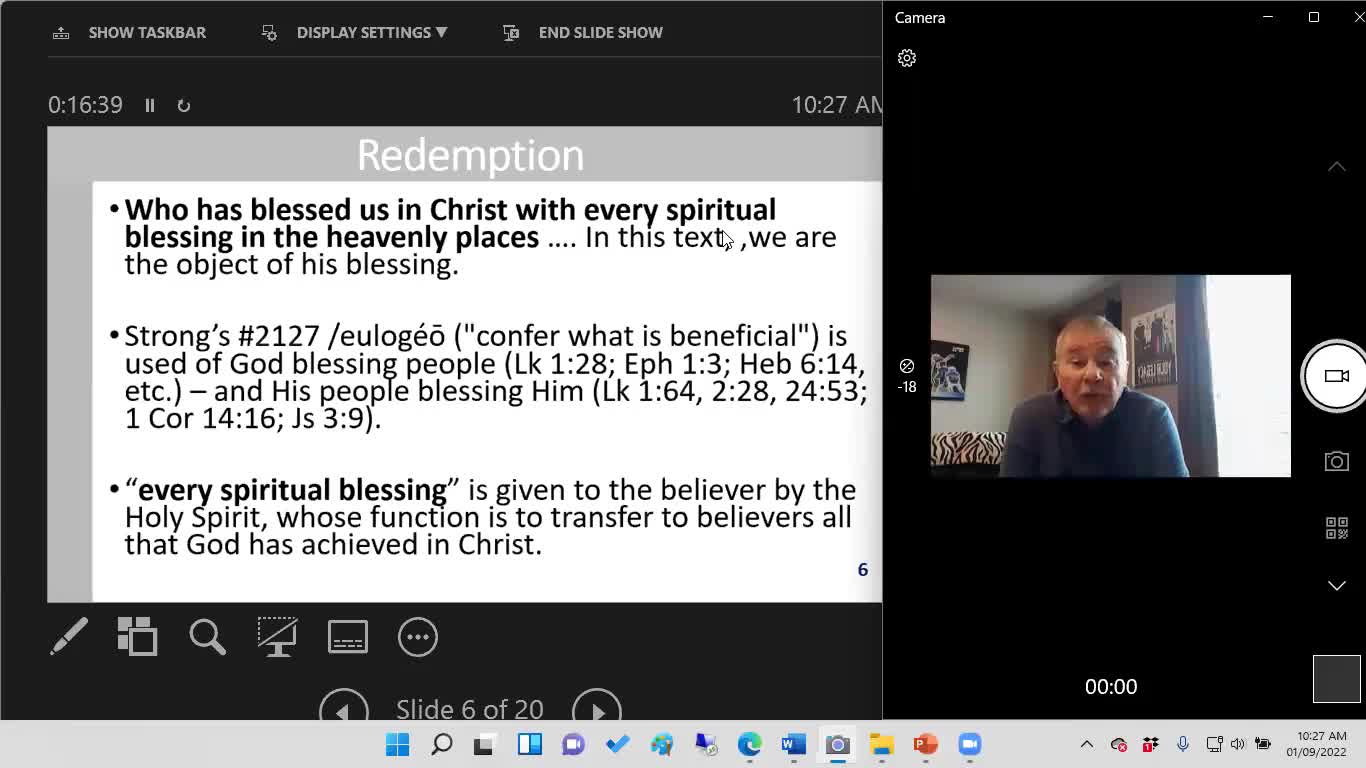This screenshot has height=768, width=1366.
Task: Switch to PowerPoint on the taskbar
Action: tap(925, 745)
